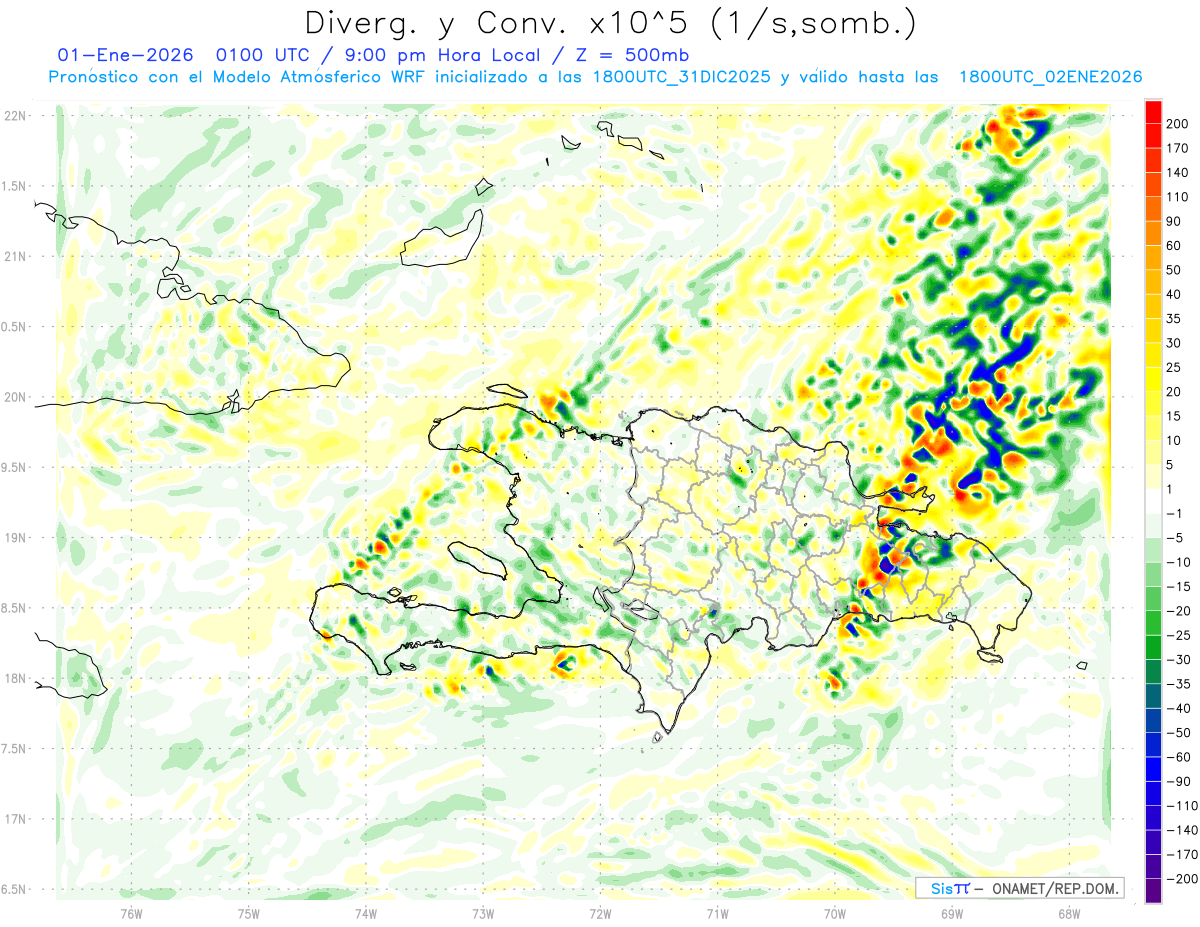
Task: Click the 'Z = 500mb' level label
Action: click(631, 55)
